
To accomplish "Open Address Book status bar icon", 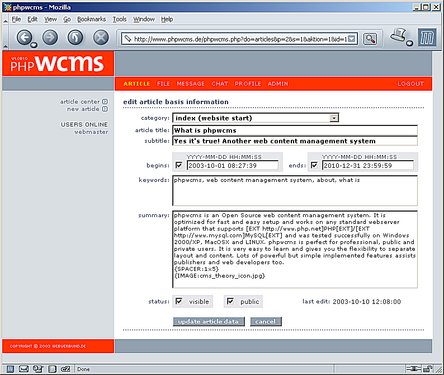I will point(52,369).
